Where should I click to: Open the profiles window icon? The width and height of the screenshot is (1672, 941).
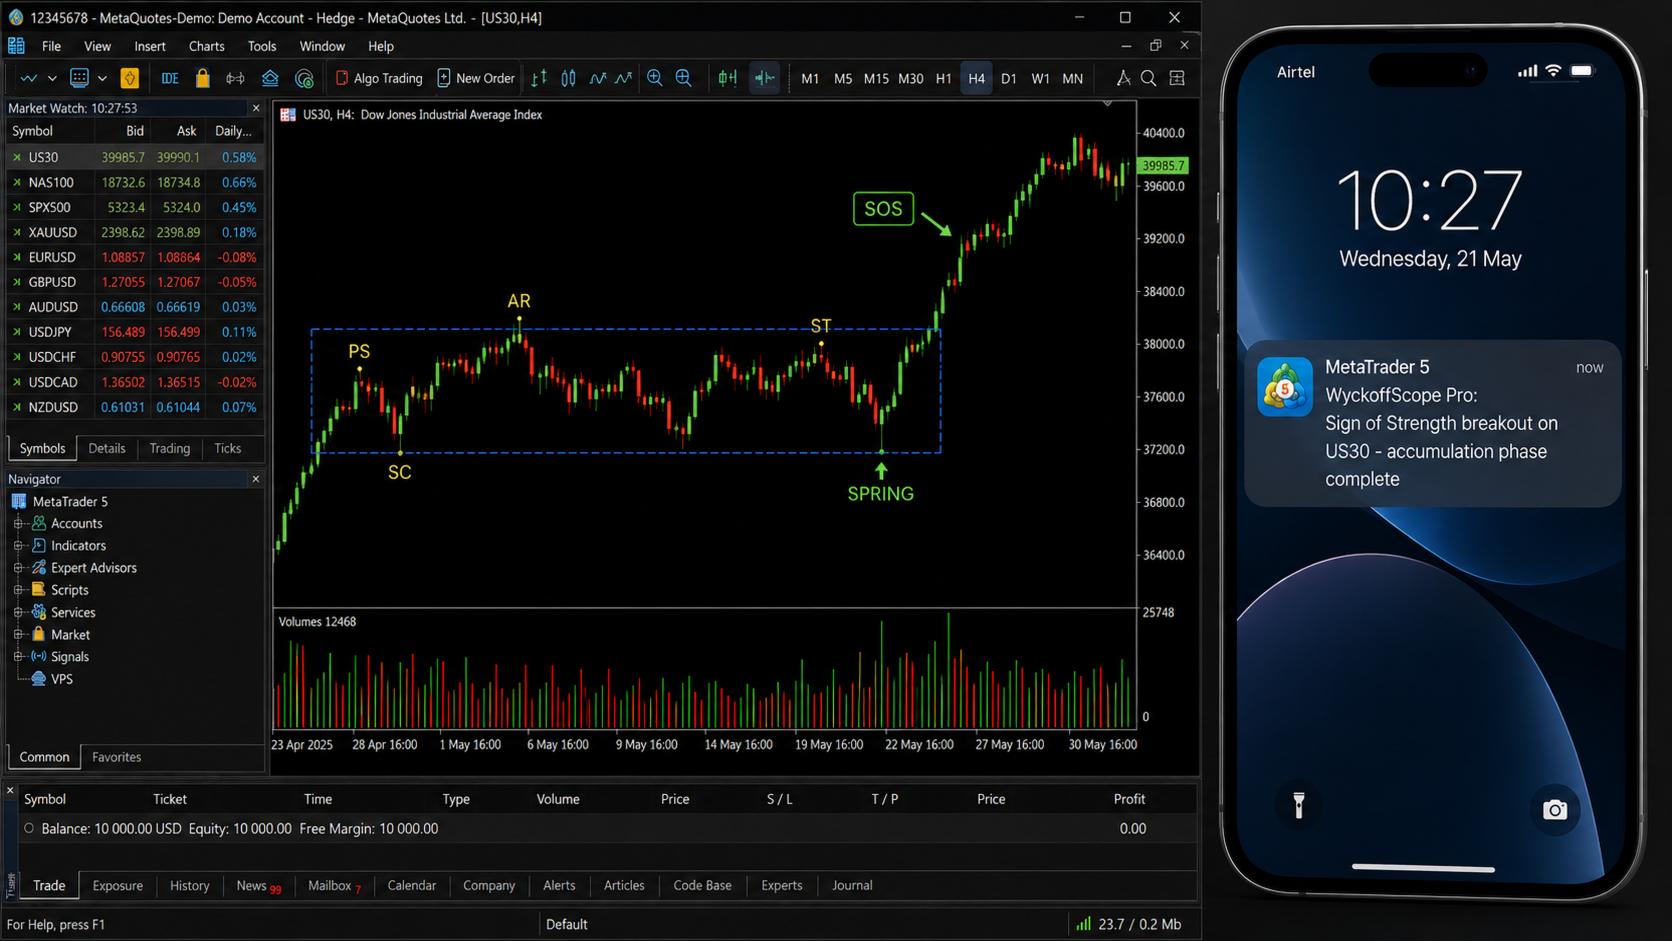[x=79, y=78]
